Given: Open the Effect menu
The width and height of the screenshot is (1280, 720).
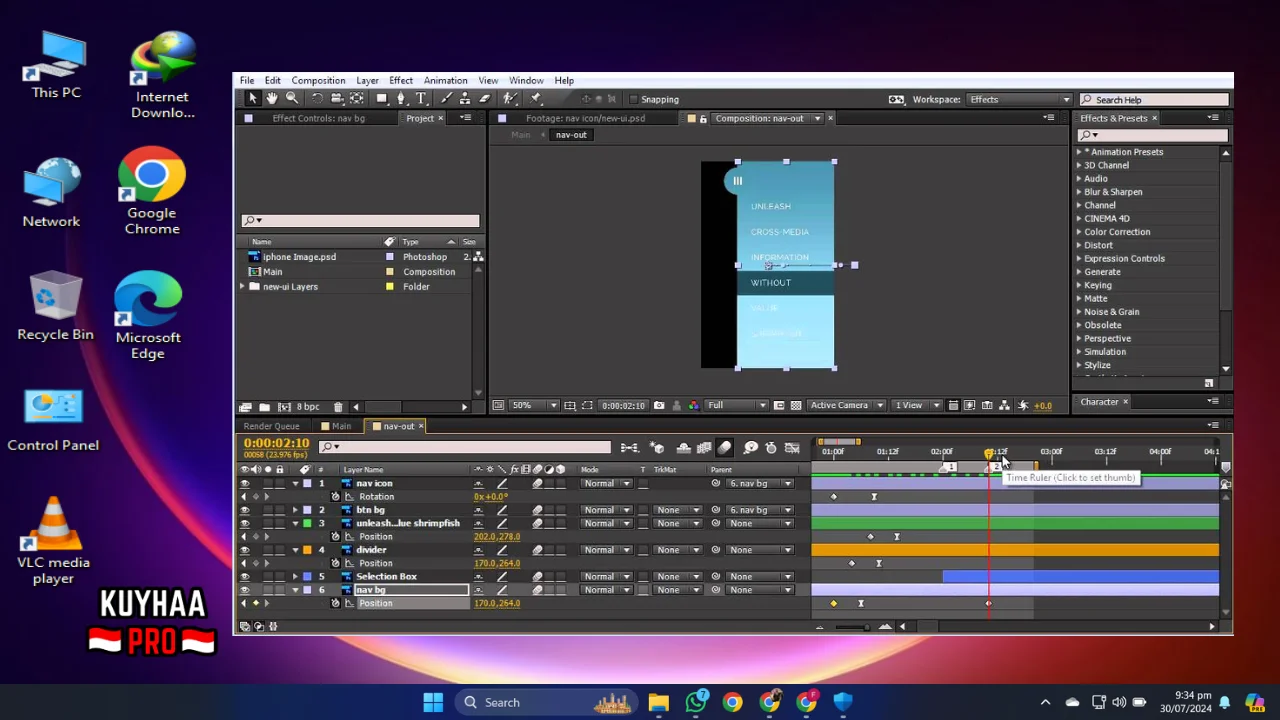Looking at the screenshot, I should click(x=401, y=80).
